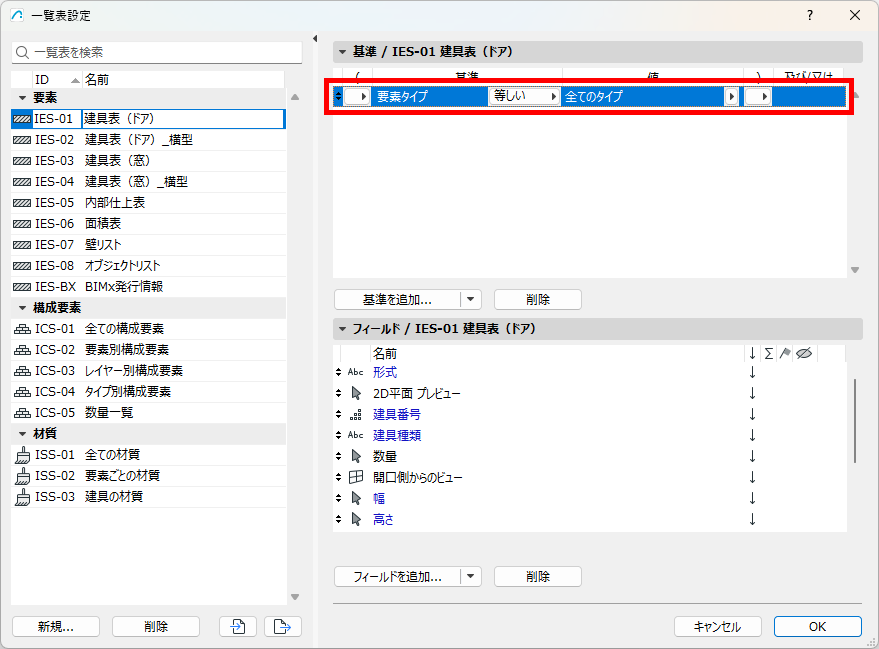Viewport: 879px width, 649px height.
Task: Click the component icon of ICS-01
Action: pos(22,329)
